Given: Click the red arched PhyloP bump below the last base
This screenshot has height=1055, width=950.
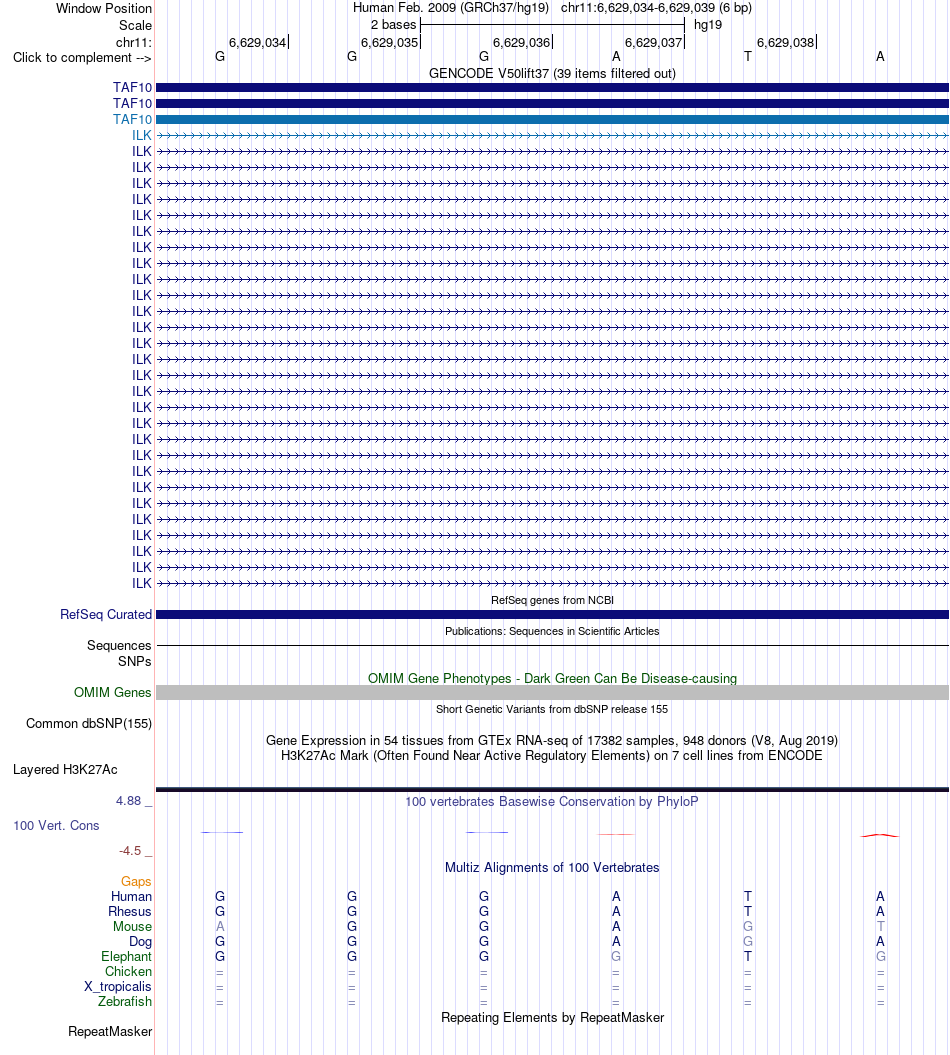Looking at the screenshot, I should coord(879,836).
